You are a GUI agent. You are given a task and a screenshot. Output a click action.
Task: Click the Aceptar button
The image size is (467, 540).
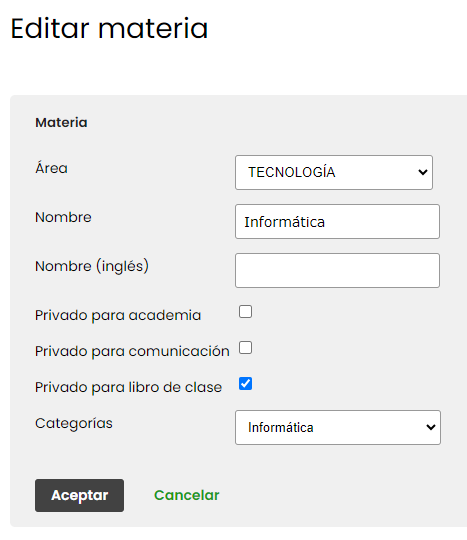[x=79, y=495]
